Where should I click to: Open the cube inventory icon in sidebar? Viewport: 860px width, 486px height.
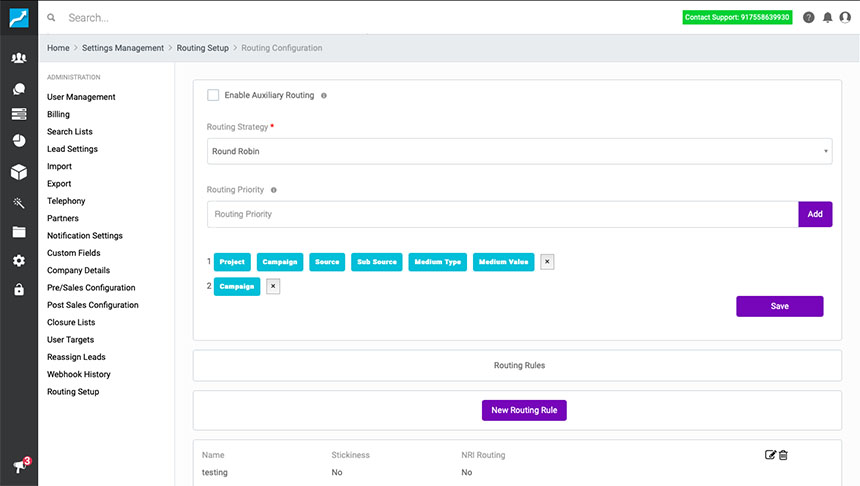(x=19, y=172)
